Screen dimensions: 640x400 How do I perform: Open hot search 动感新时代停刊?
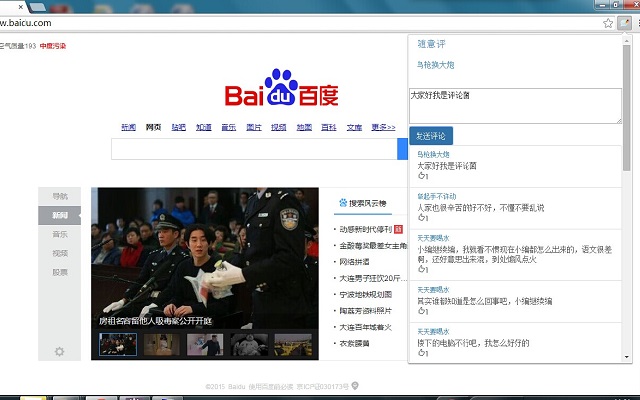[x=366, y=229]
